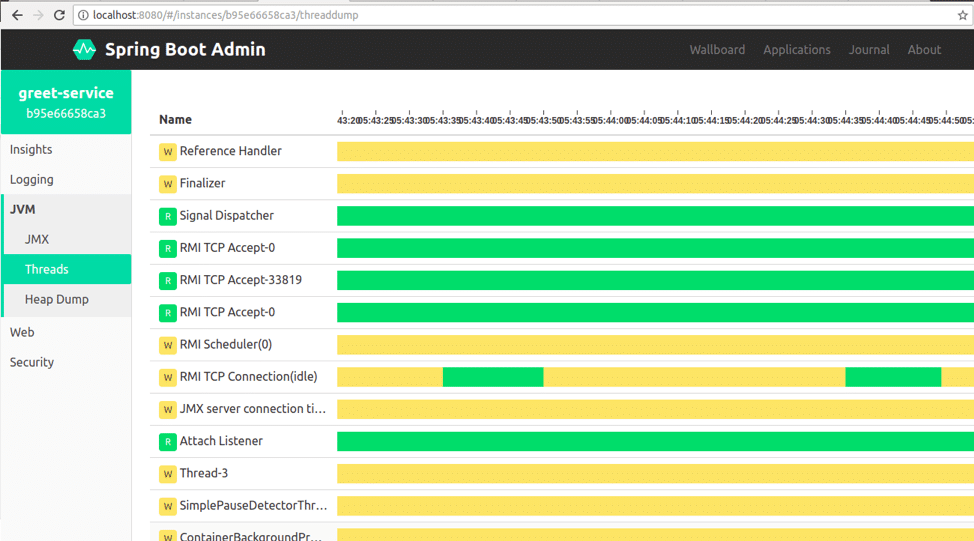Click the browser back arrow

click(x=16, y=15)
